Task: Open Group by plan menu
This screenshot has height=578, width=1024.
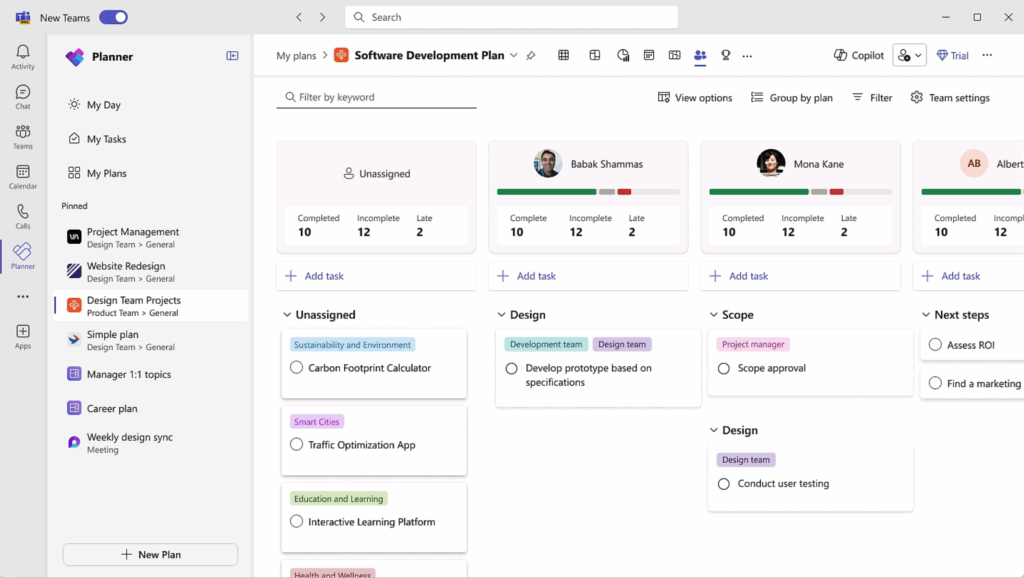Action: pyautogui.click(x=792, y=98)
